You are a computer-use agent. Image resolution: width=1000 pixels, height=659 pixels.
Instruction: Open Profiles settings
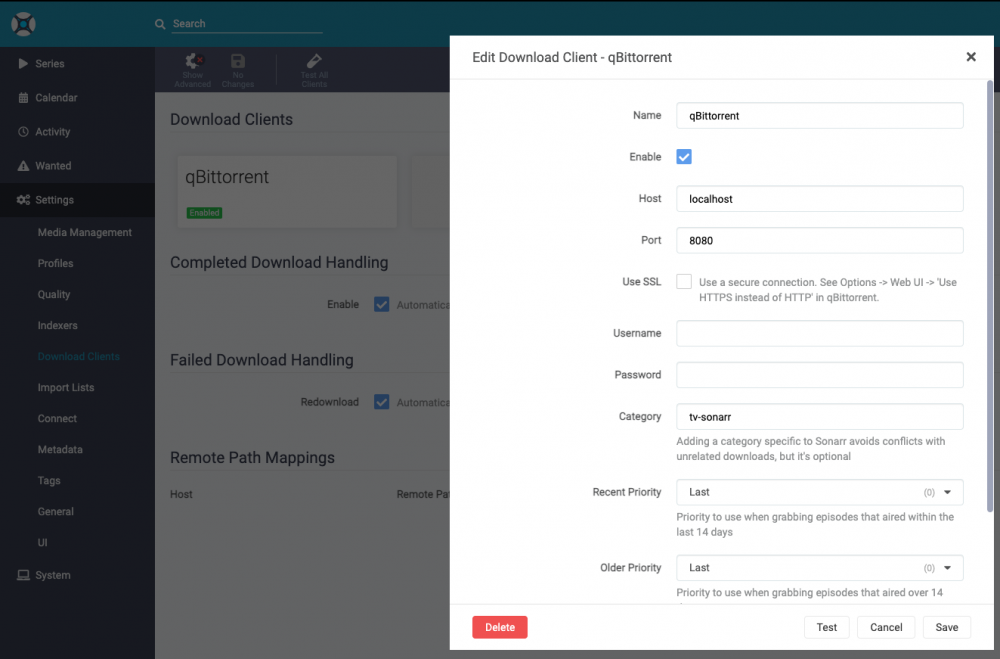55,263
